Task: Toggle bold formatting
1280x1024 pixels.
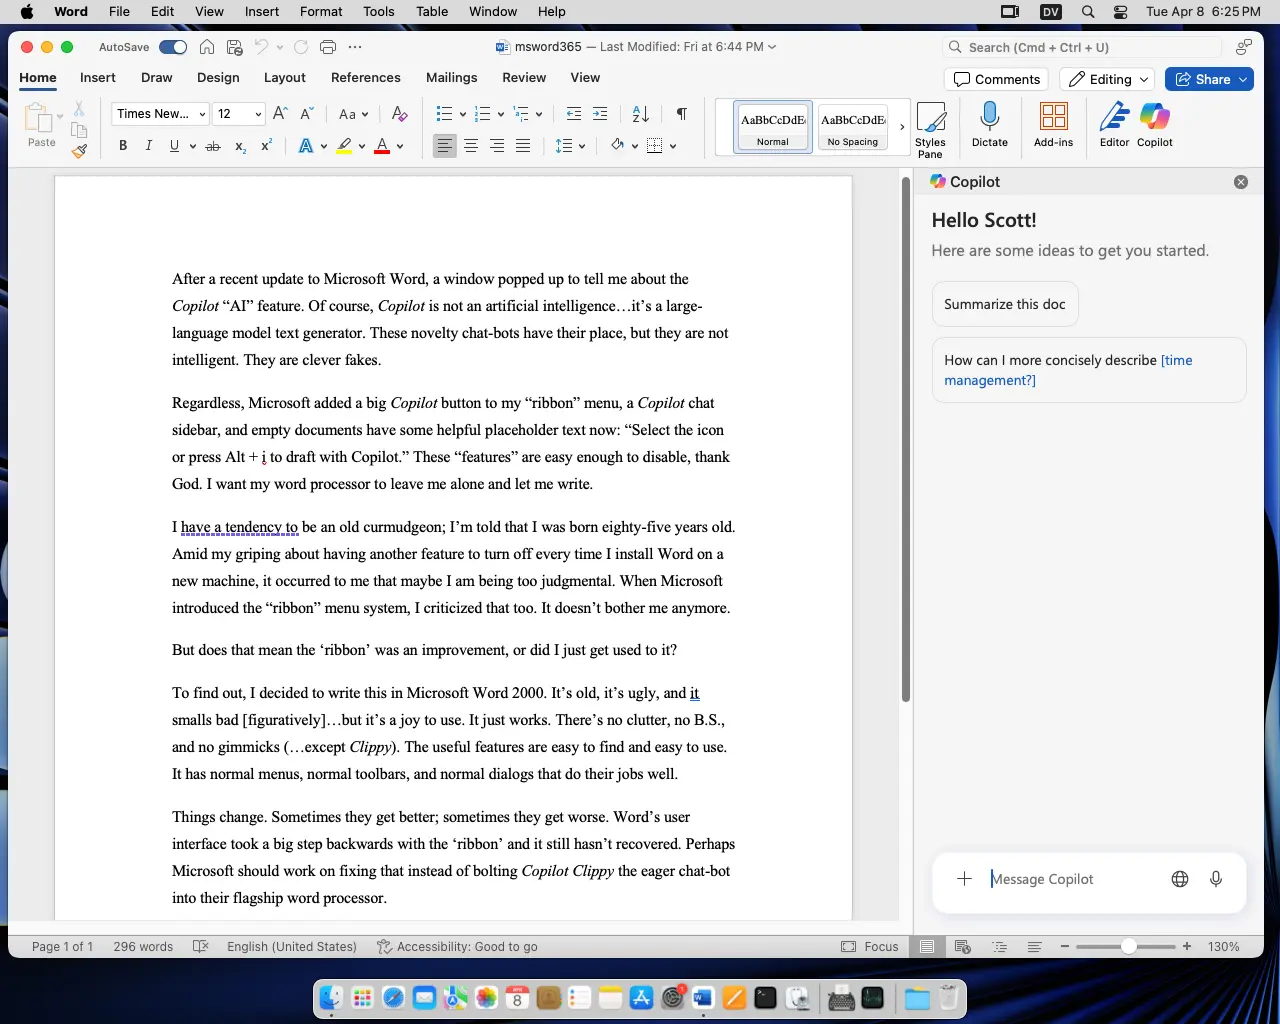Action: click(123, 146)
